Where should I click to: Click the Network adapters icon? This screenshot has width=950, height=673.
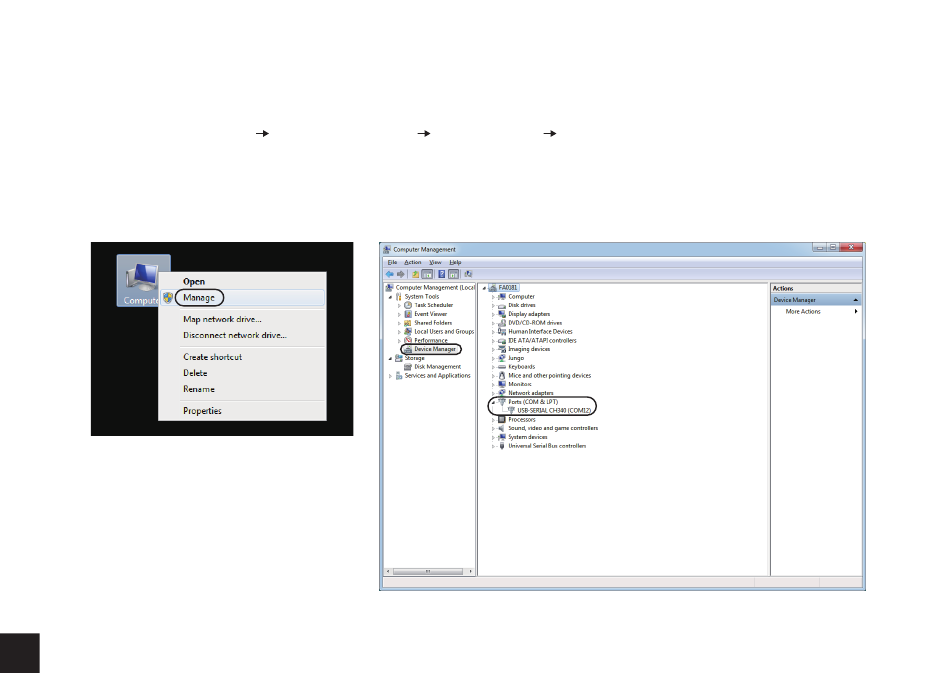pos(502,393)
